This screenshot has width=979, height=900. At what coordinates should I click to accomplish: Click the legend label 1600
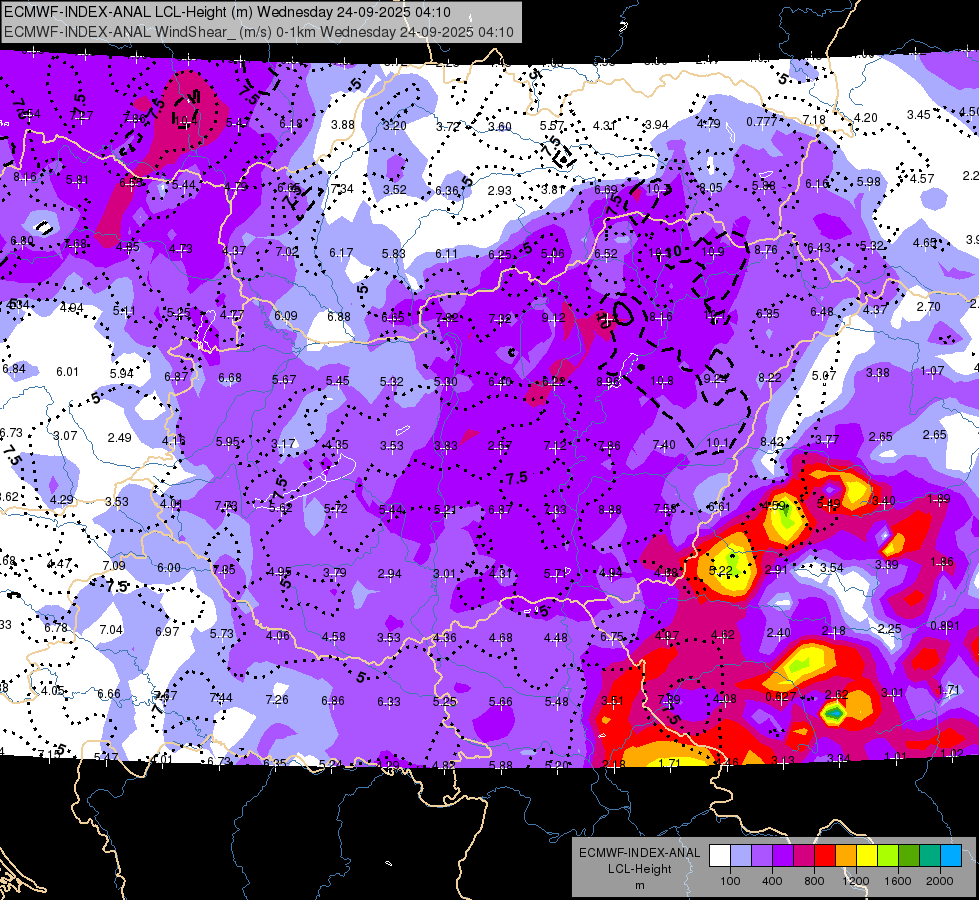tap(898, 881)
